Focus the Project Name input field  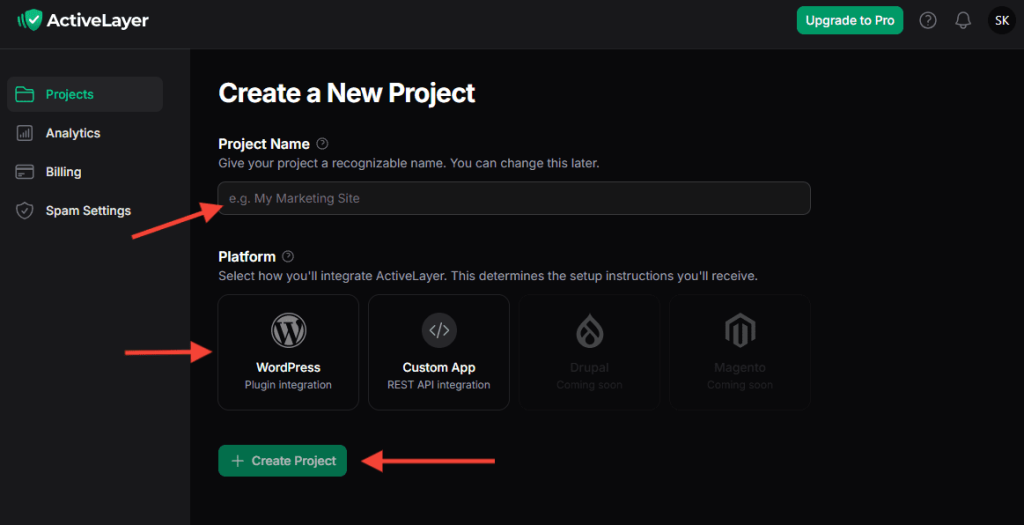pos(514,199)
